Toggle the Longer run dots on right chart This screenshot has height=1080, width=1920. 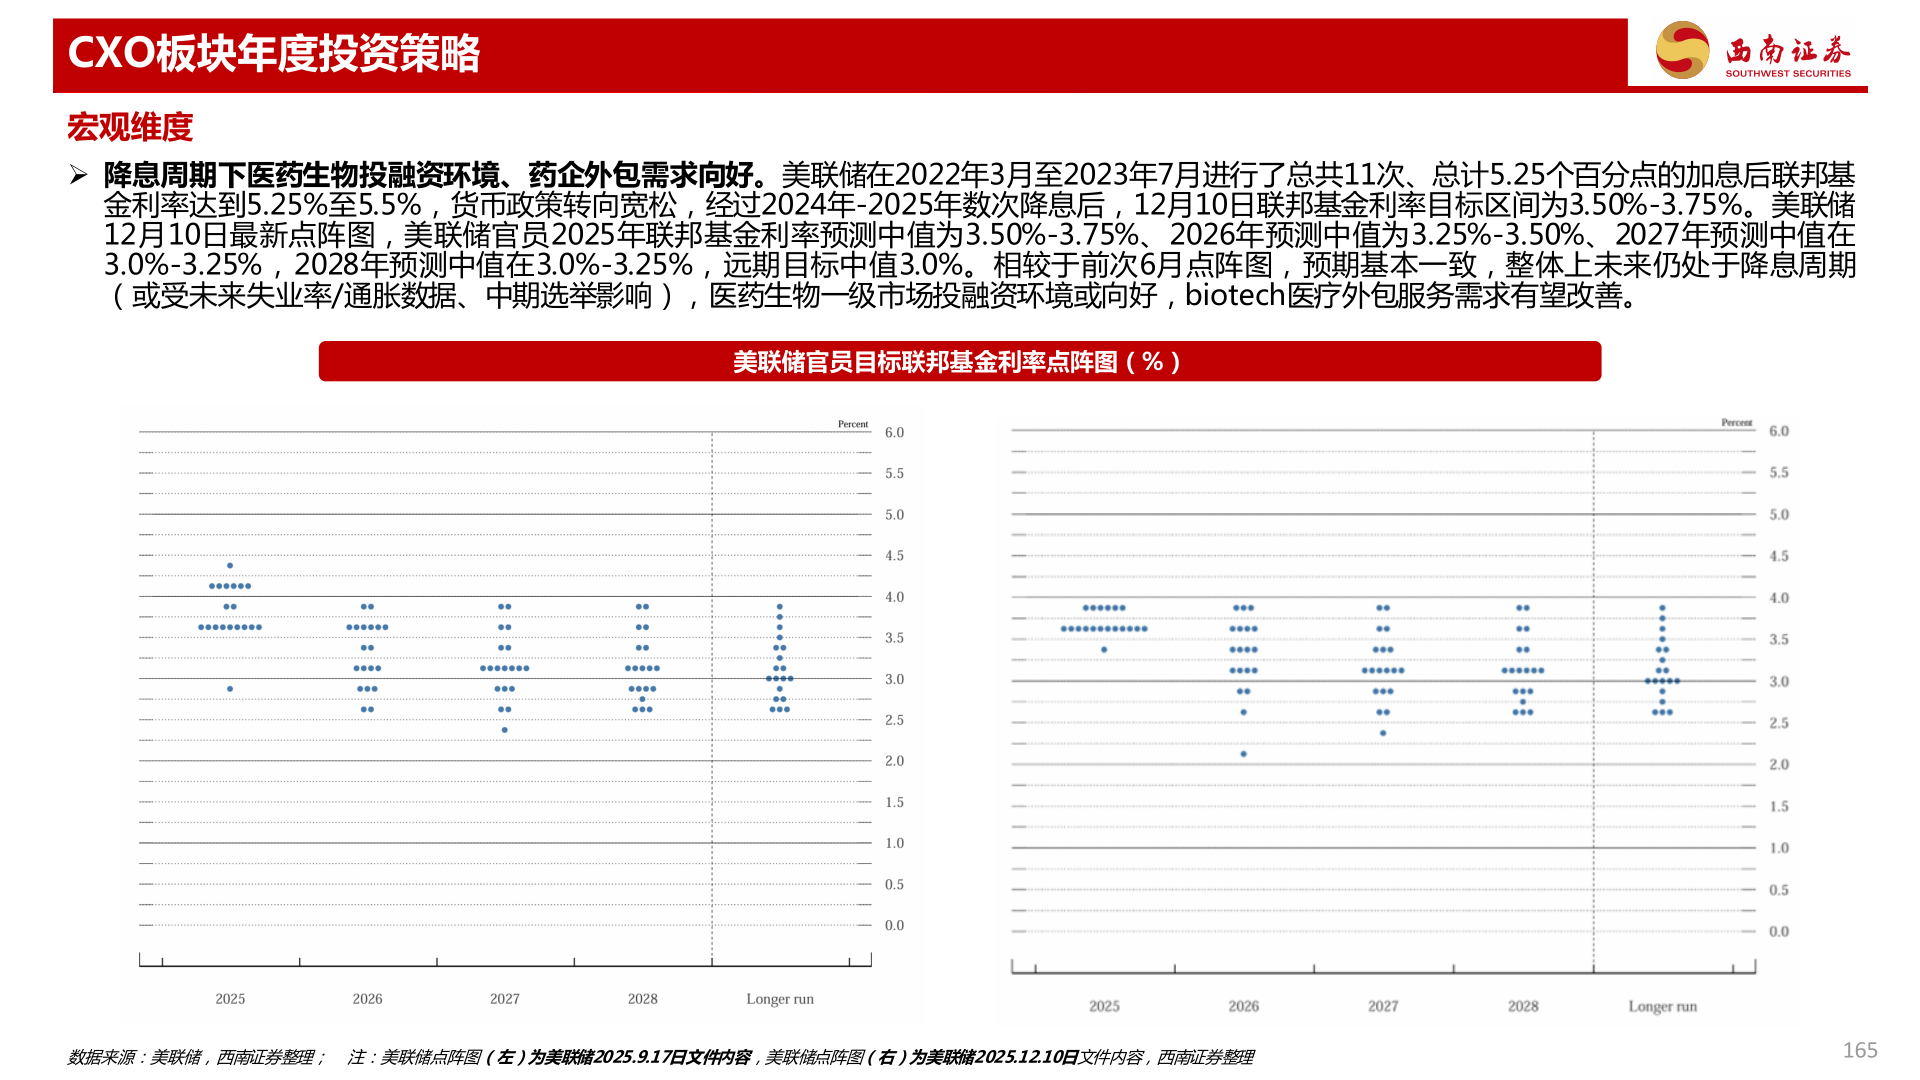[x=1663, y=660]
